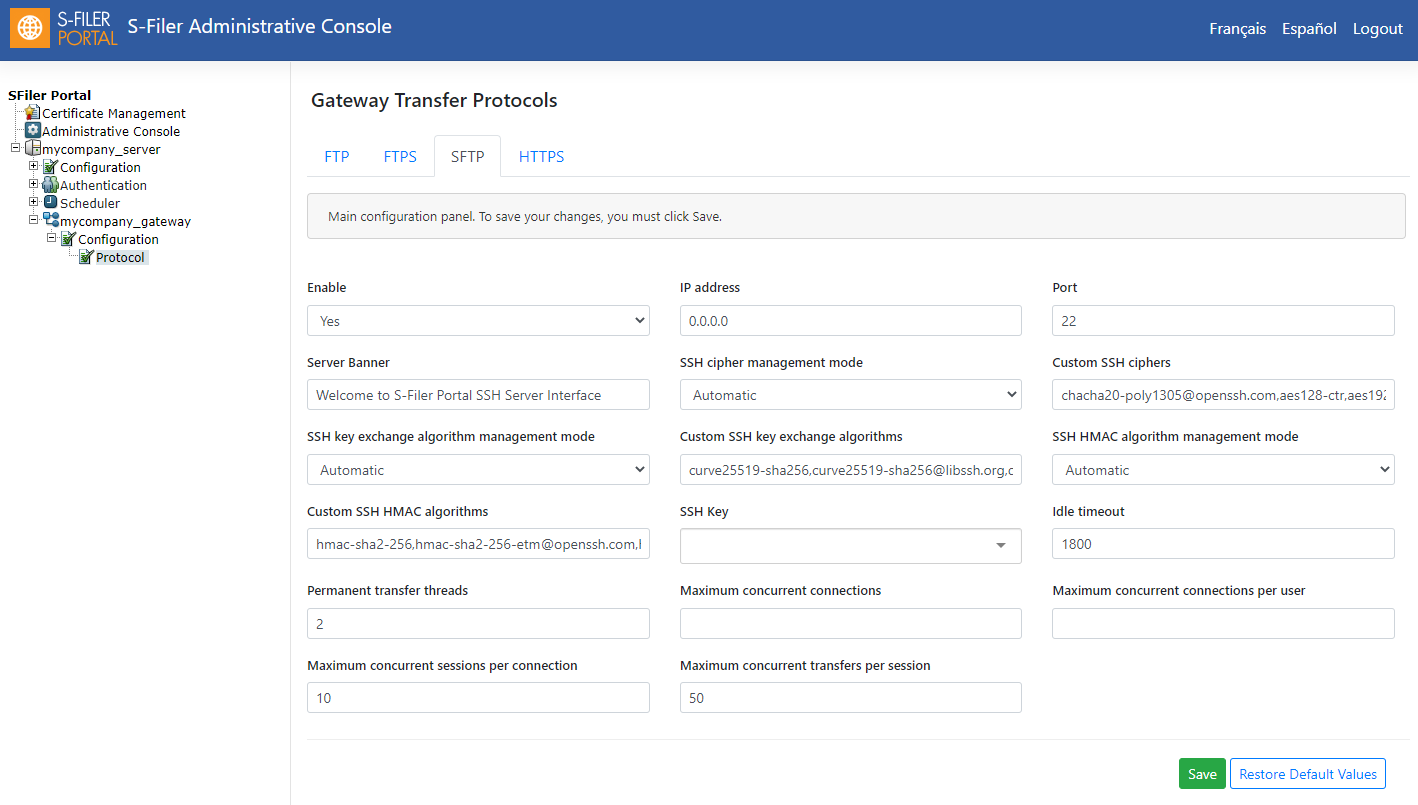This screenshot has height=805, width=1418.
Task: Click the Protocol node icon
Action: point(87,257)
